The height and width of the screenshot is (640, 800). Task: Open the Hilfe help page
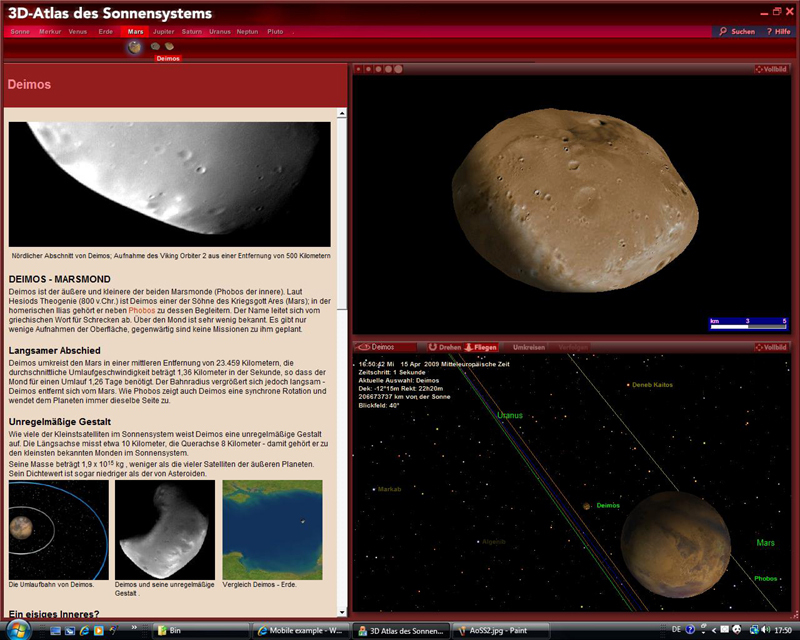pos(779,32)
